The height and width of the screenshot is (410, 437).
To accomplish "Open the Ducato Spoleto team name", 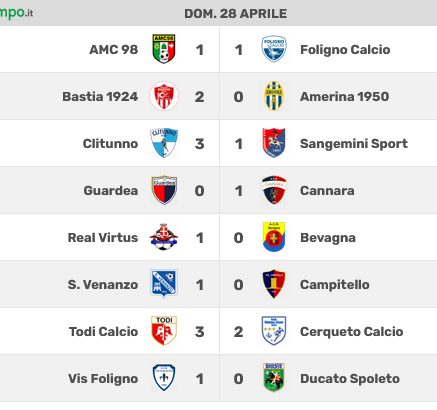I will 350,379.
